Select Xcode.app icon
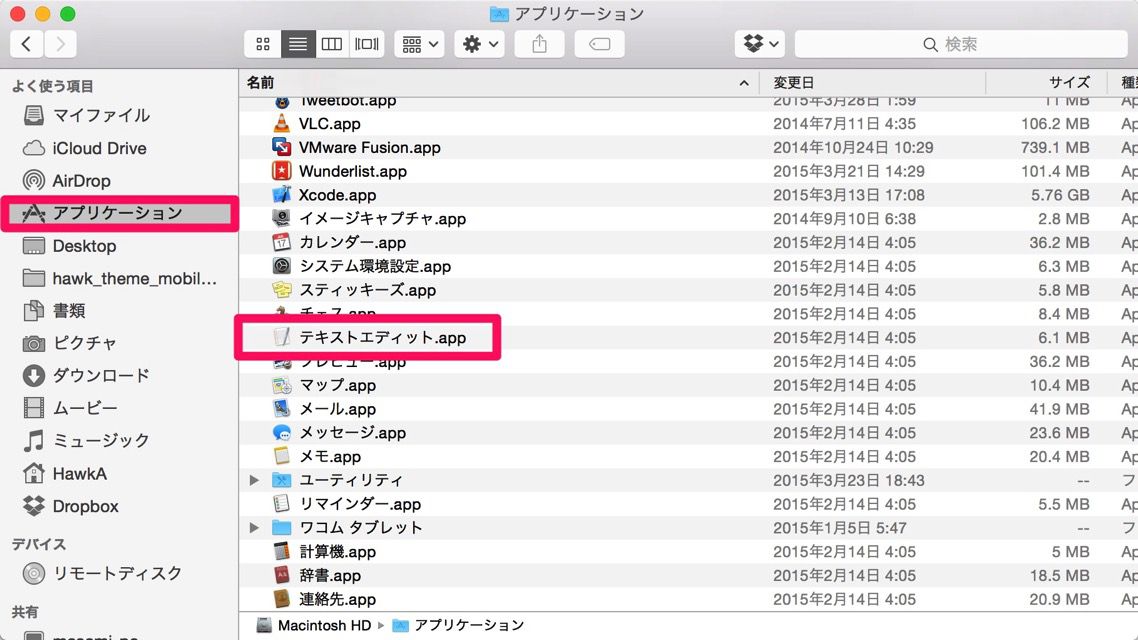This screenshot has height=640, width=1138. 282,194
